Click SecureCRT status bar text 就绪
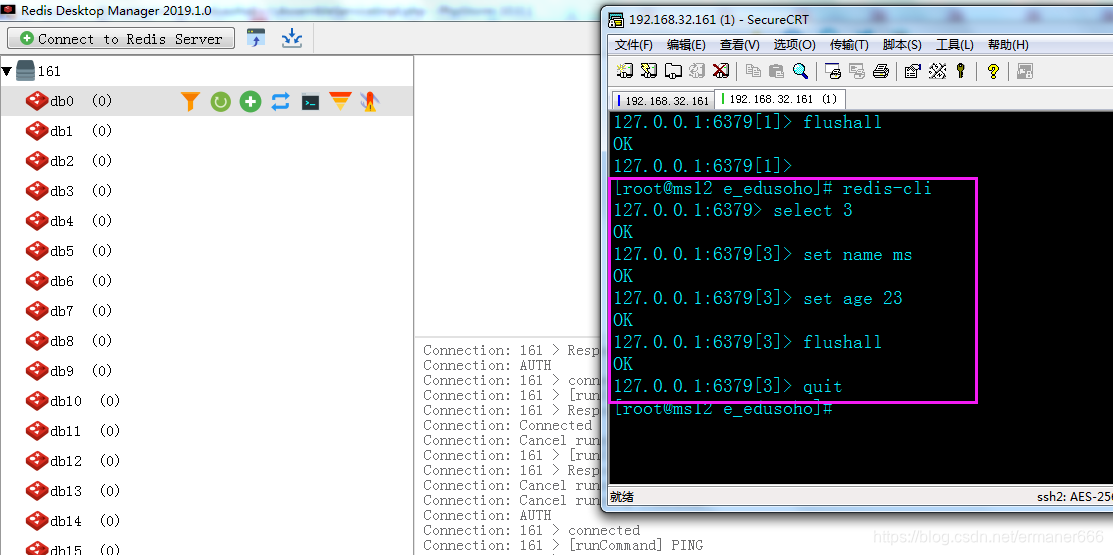Screen dimensions: 1113x555 [x=623, y=498]
